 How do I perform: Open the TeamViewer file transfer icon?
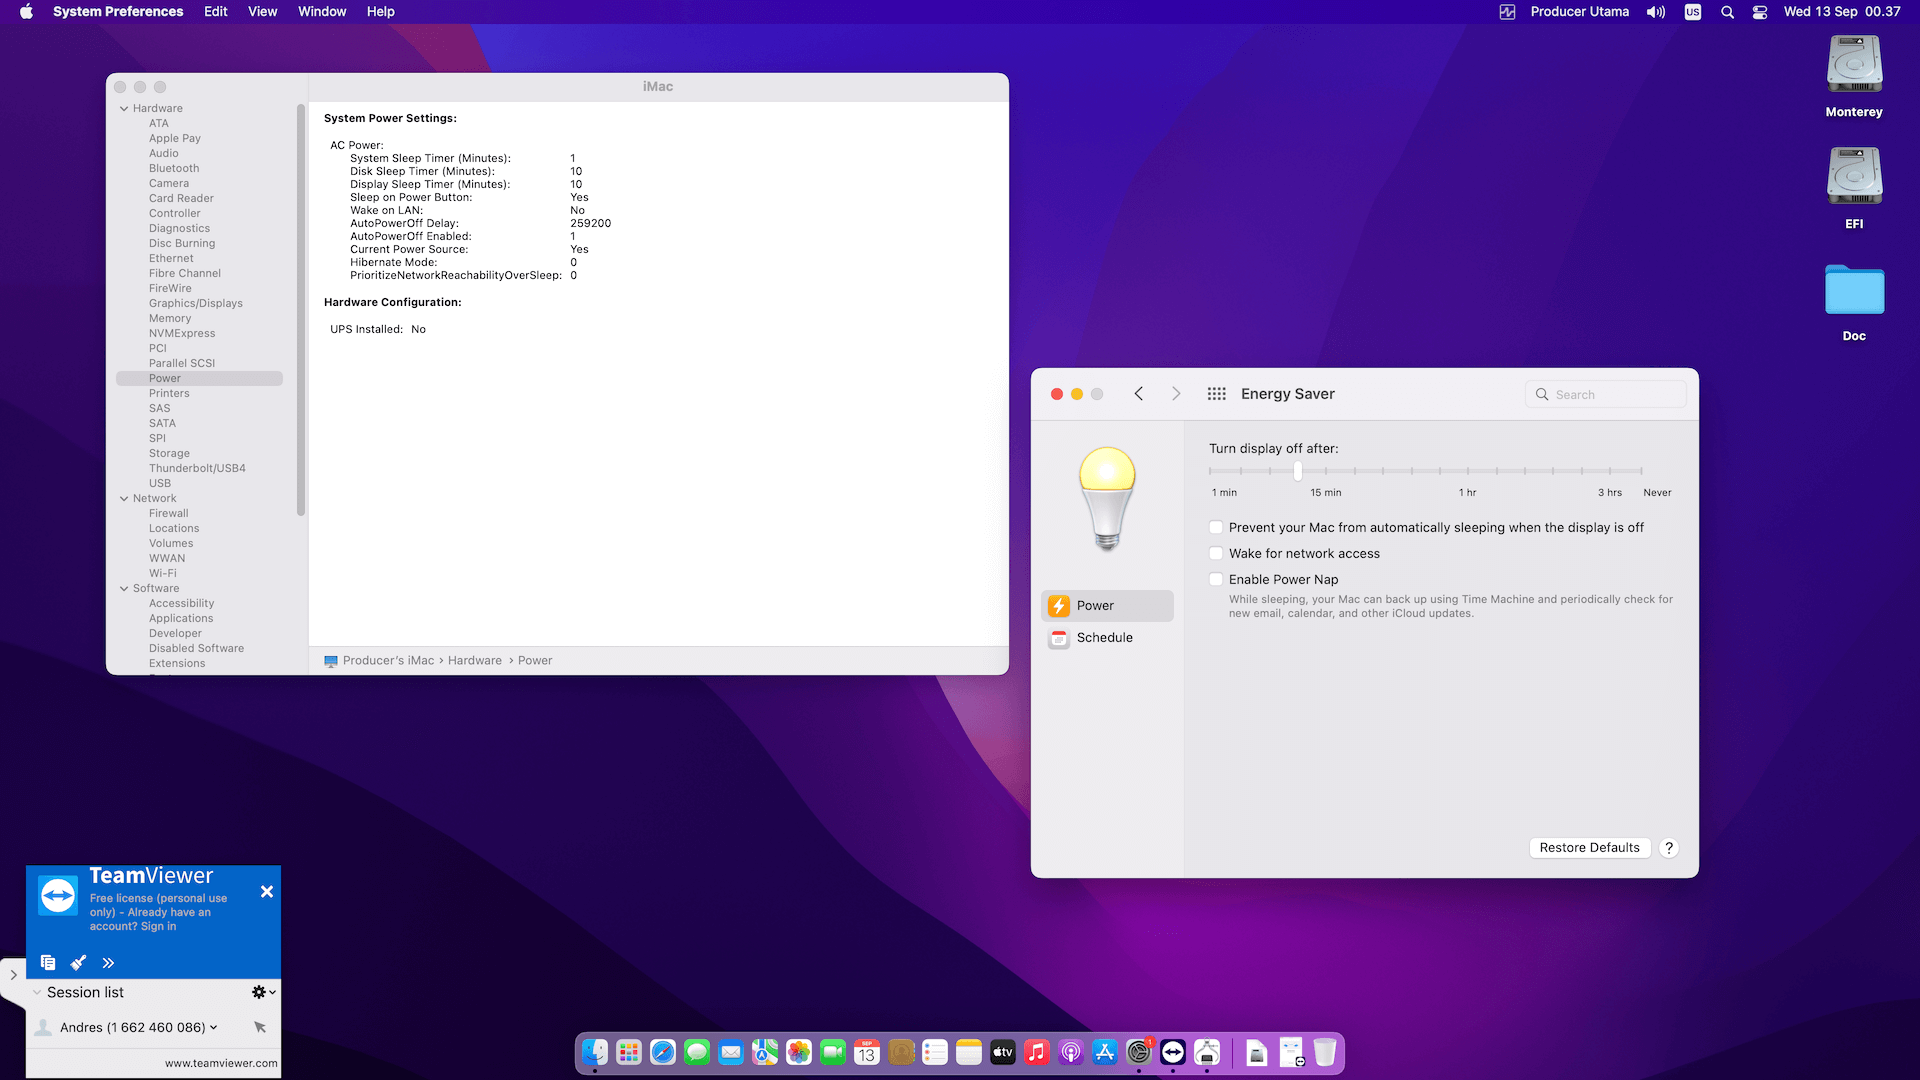pos(48,962)
